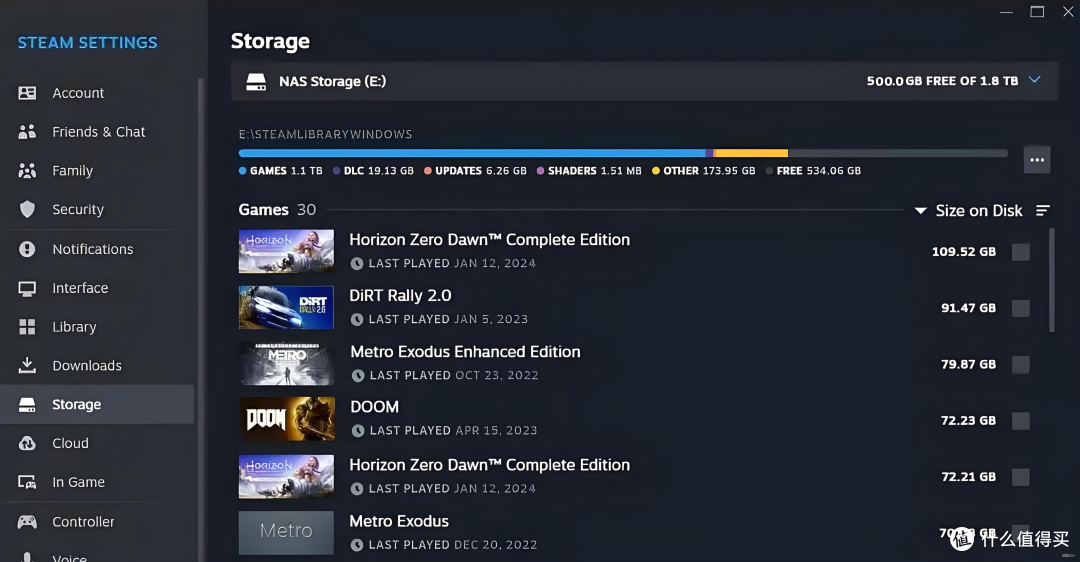Click clock icon under Metro Exodus Enhanced Edition
Image resolution: width=1080 pixels, height=562 pixels.
click(x=357, y=375)
